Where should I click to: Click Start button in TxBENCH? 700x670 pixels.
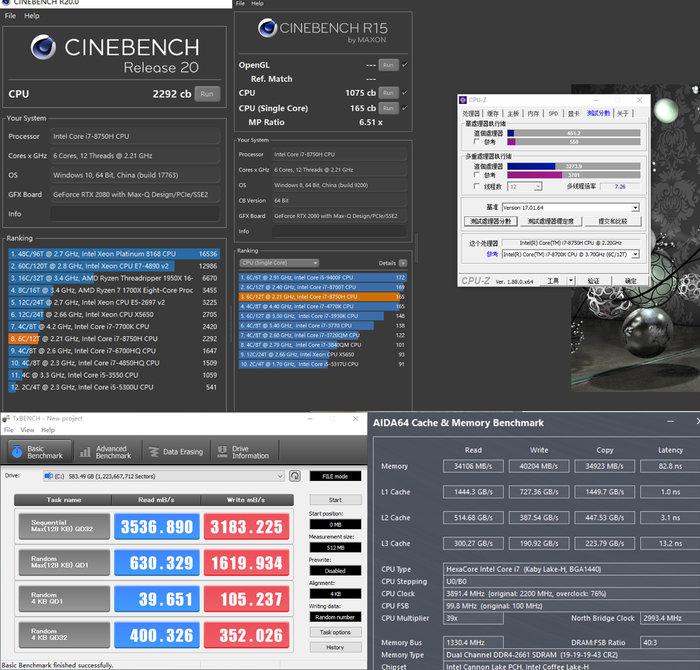pyautogui.click(x=335, y=500)
